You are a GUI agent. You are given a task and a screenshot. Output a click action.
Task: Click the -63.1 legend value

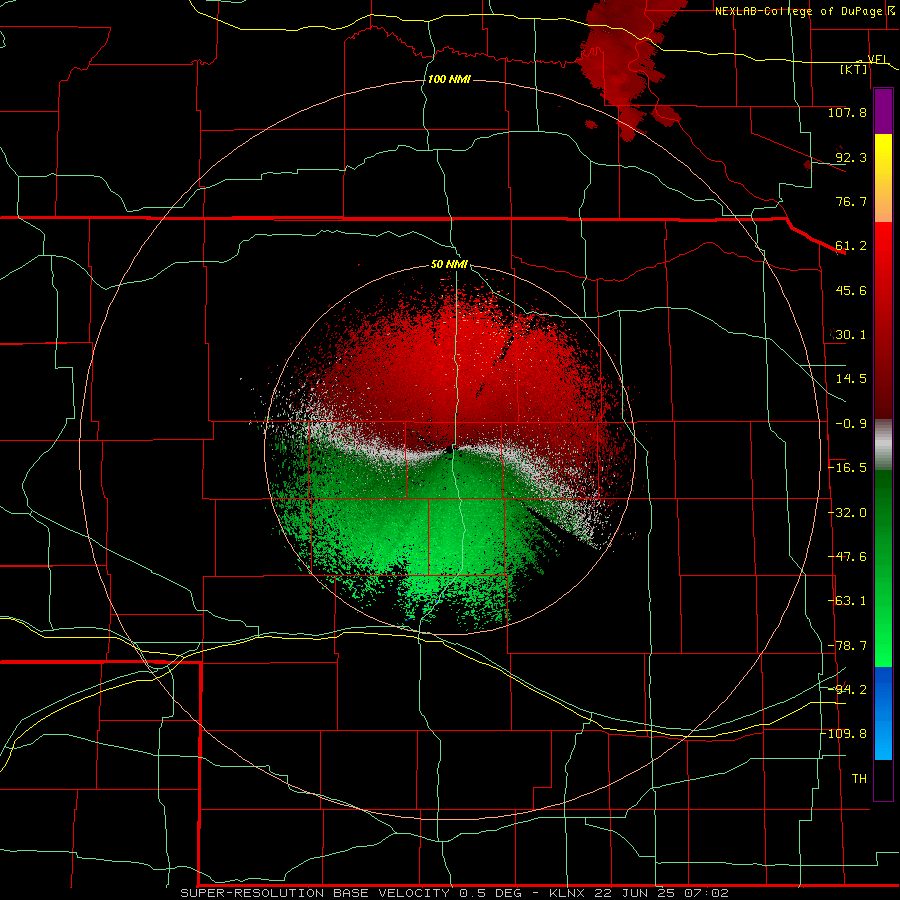click(847, 601)
